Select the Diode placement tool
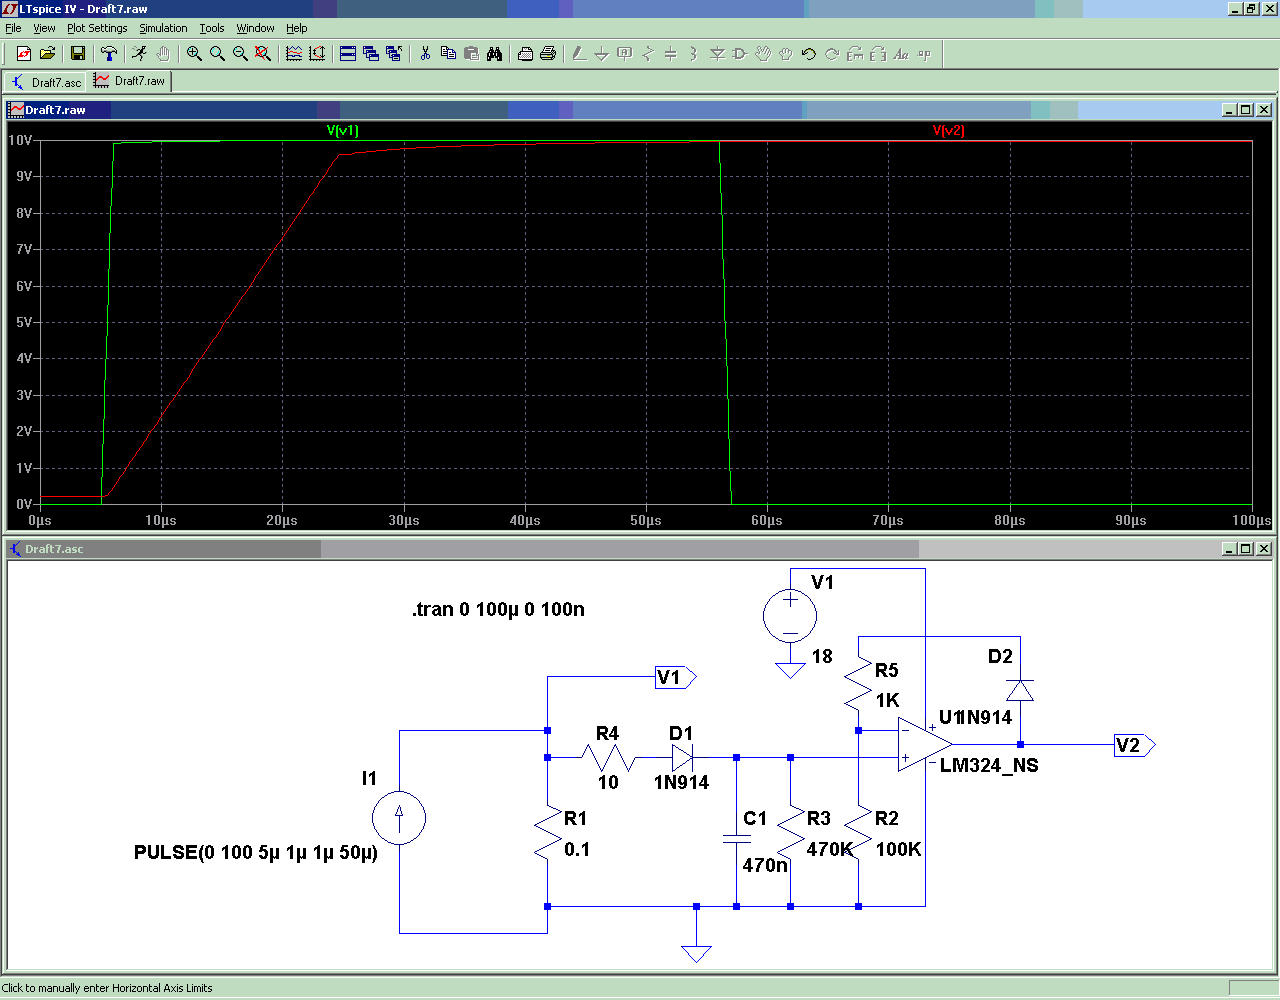 point(717,54)
